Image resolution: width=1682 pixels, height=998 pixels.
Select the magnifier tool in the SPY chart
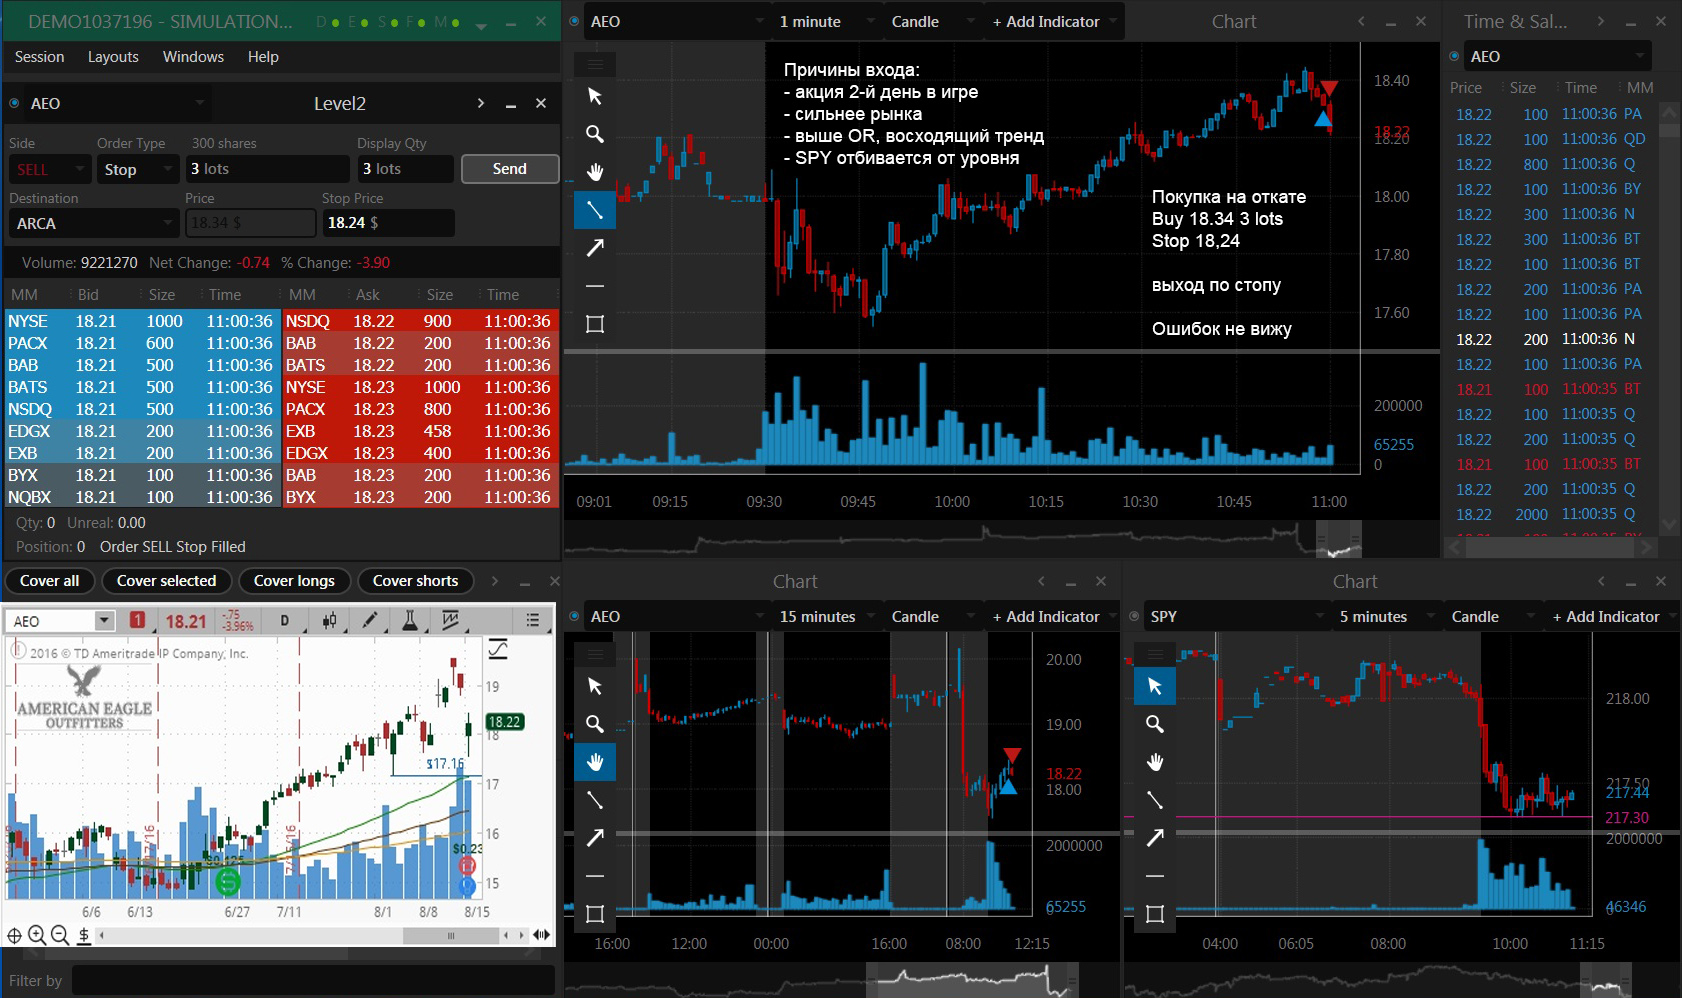(1155, 724)
